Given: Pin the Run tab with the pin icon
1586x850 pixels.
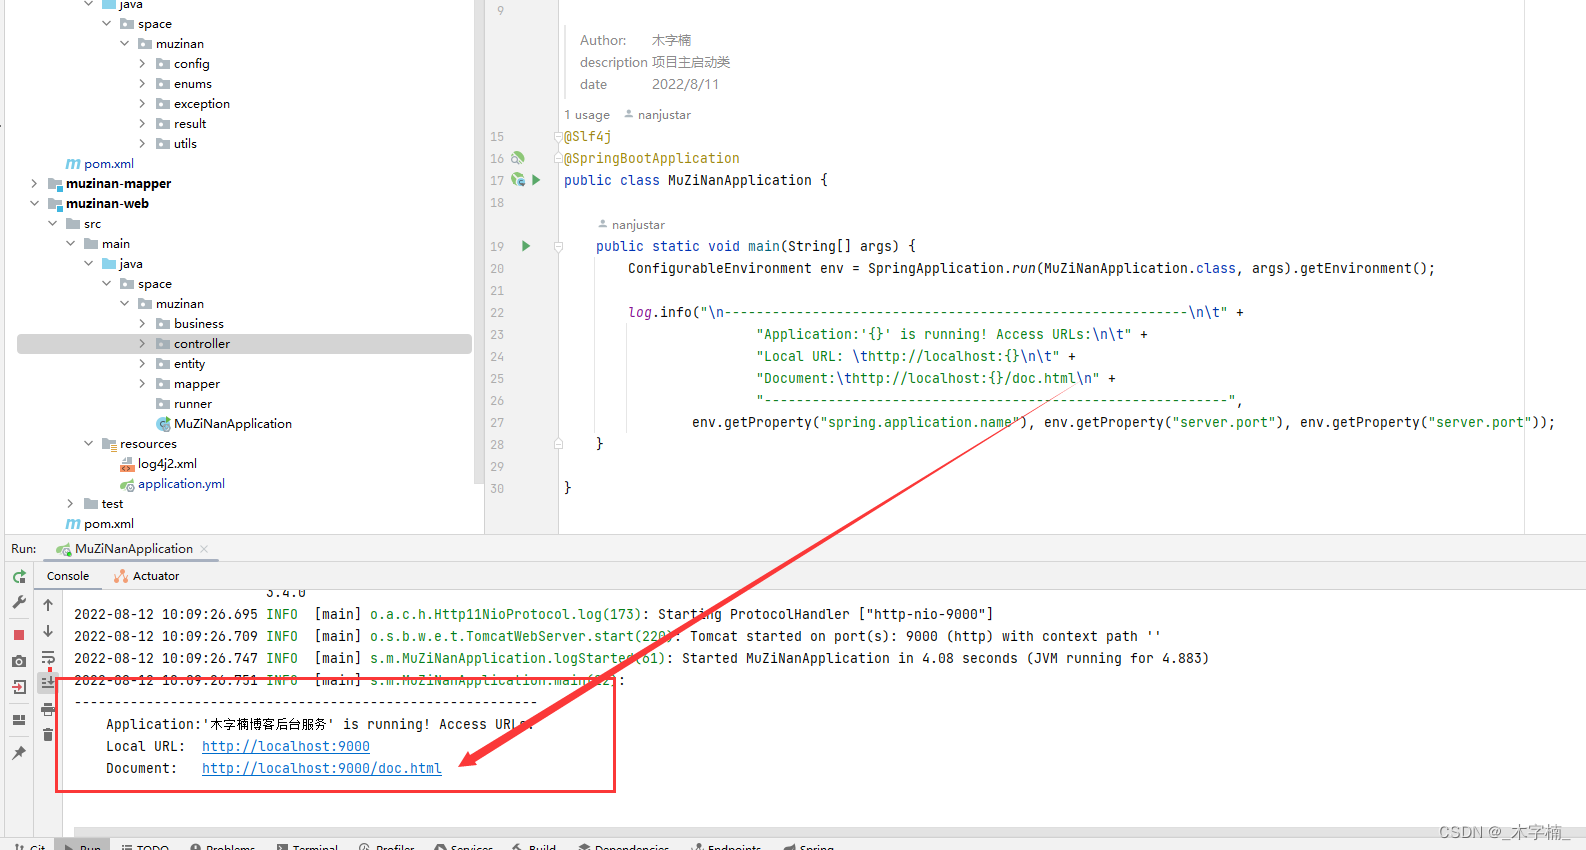Looking at the screenshot, I should tap(19, 753).
